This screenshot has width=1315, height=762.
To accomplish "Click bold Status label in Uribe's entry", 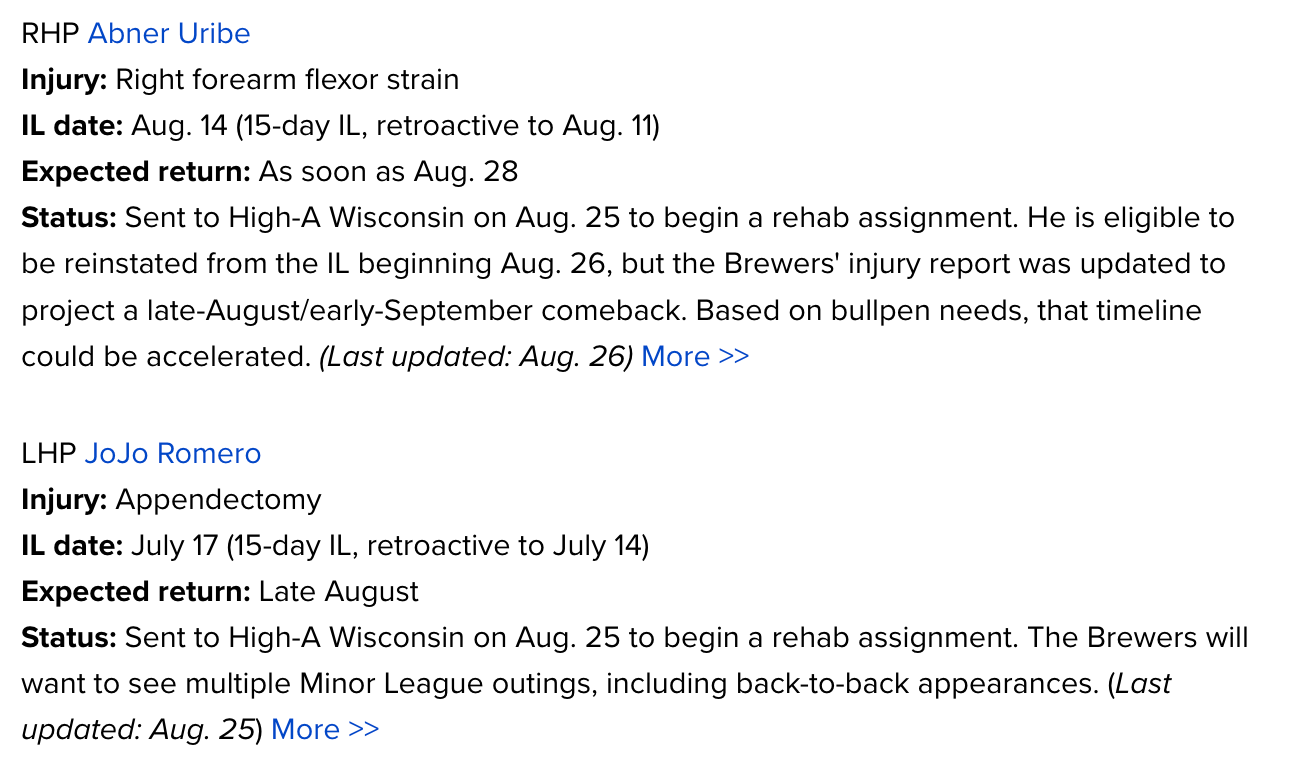I will coord(69,218).
